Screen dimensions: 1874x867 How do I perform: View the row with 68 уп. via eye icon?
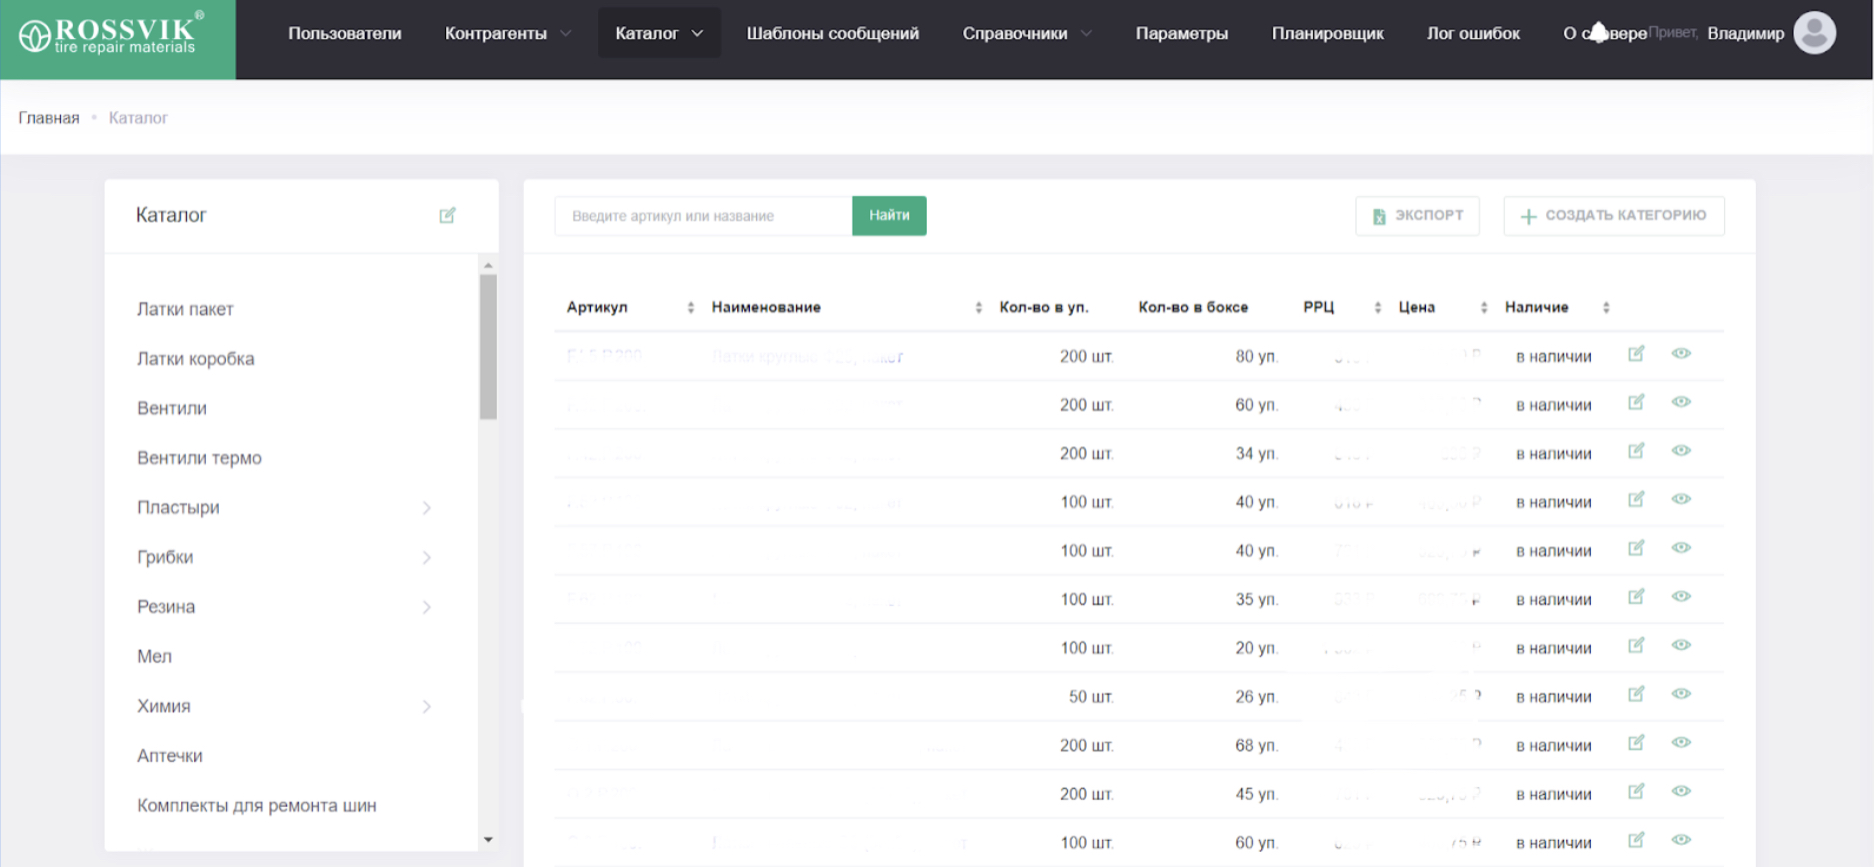click(x=1681, y=743)
